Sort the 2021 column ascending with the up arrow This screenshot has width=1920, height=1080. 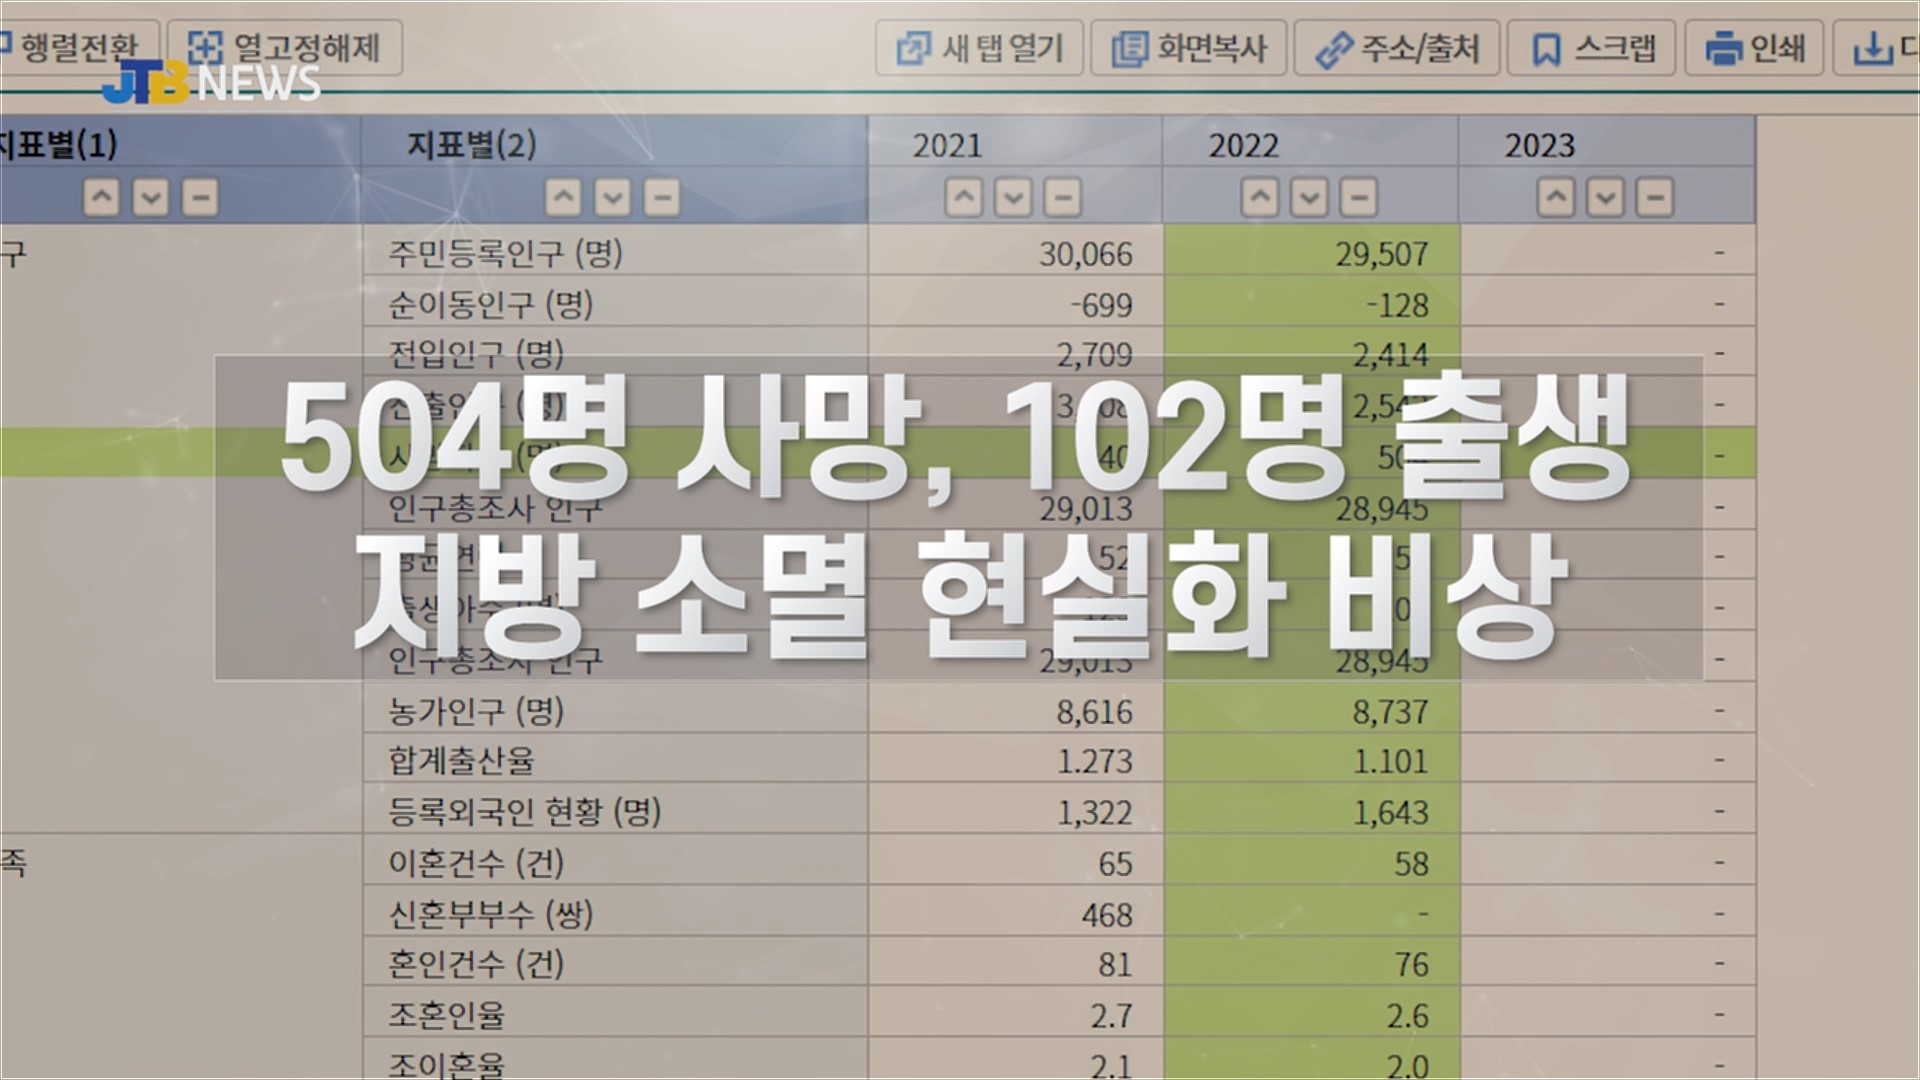(964, 197)
